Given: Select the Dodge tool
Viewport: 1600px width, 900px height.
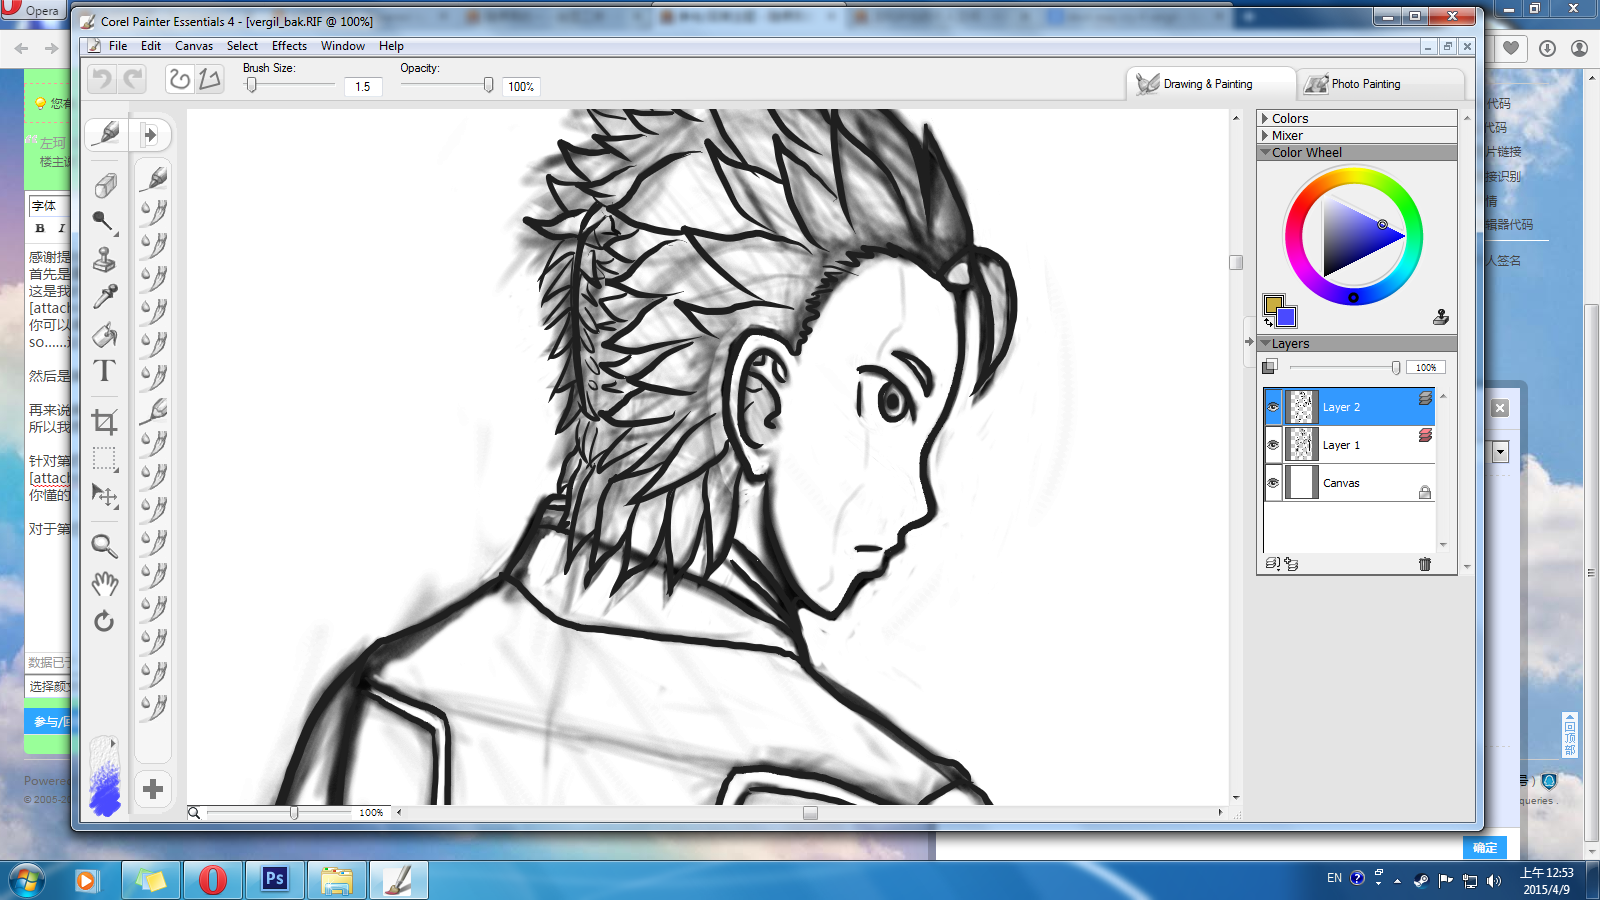Looking at the screenshot, I should tap(105, 222).
